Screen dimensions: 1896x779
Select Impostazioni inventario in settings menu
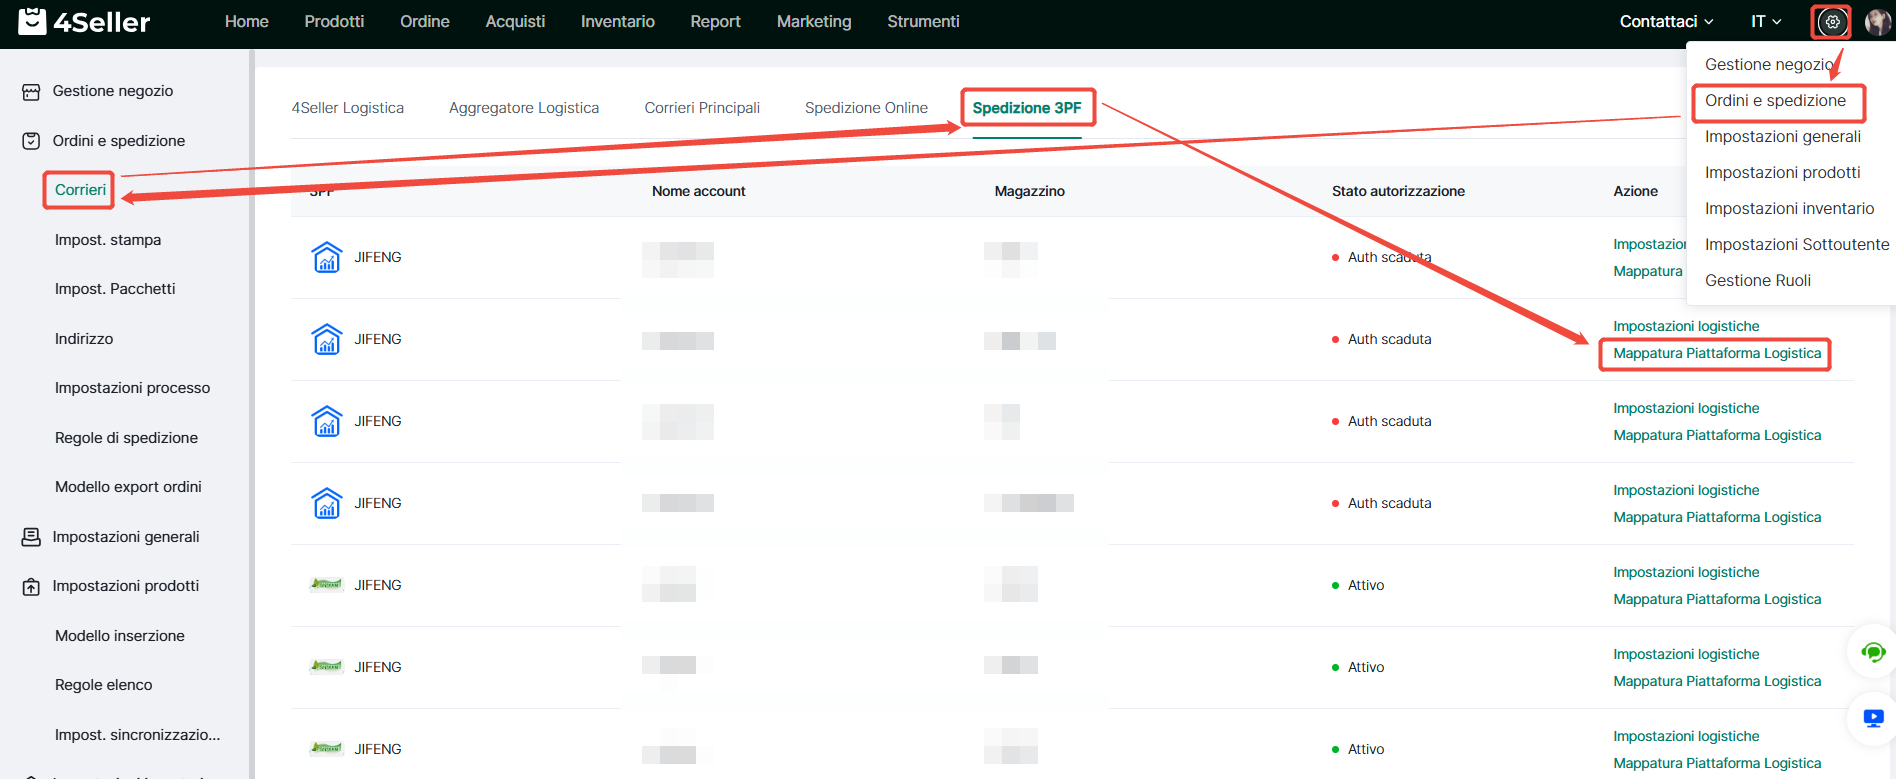point(1789,209)
